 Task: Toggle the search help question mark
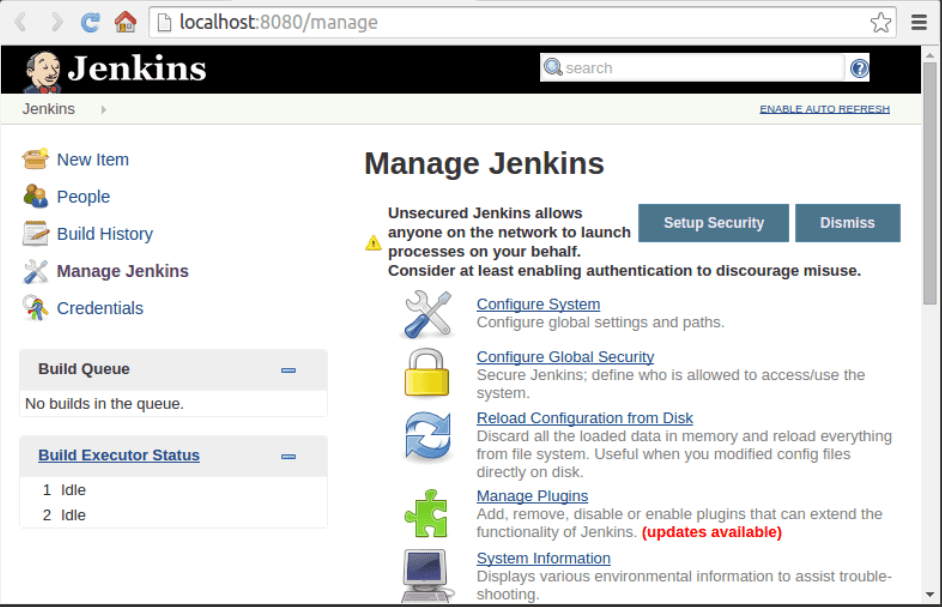tap(859, 67)
